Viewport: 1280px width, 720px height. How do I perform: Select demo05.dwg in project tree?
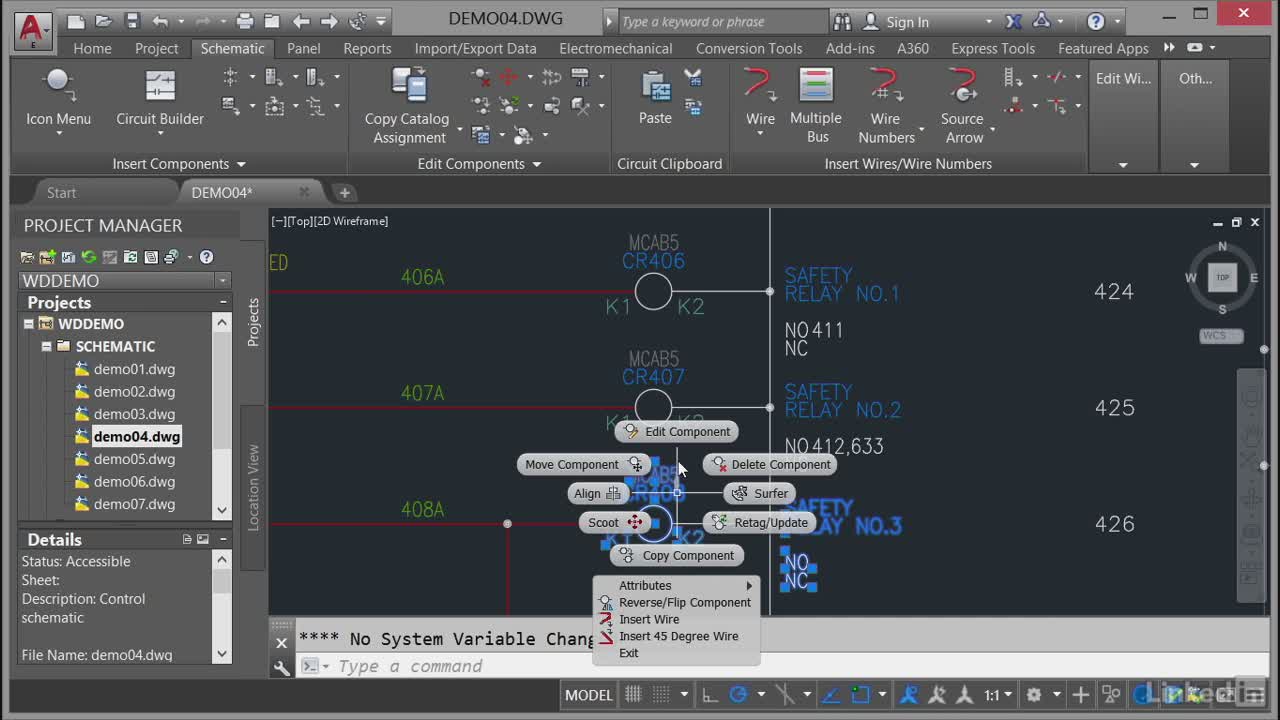[134, 459]
